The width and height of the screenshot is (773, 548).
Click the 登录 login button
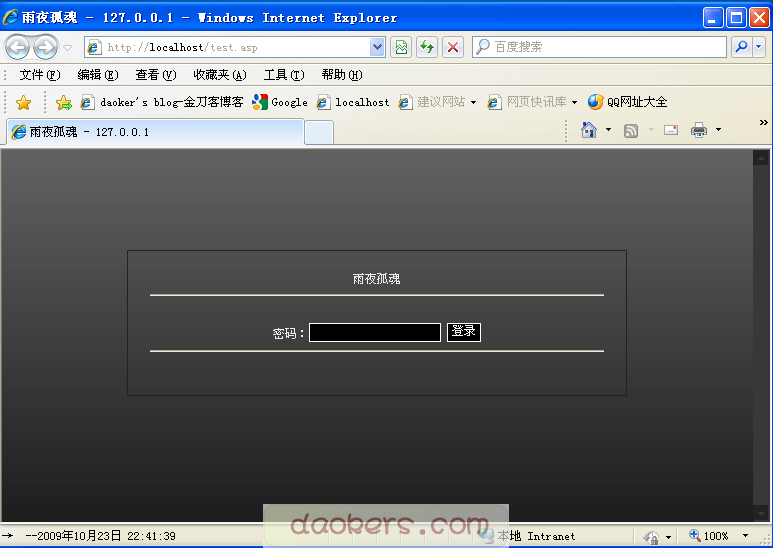[x=463, y=332]
